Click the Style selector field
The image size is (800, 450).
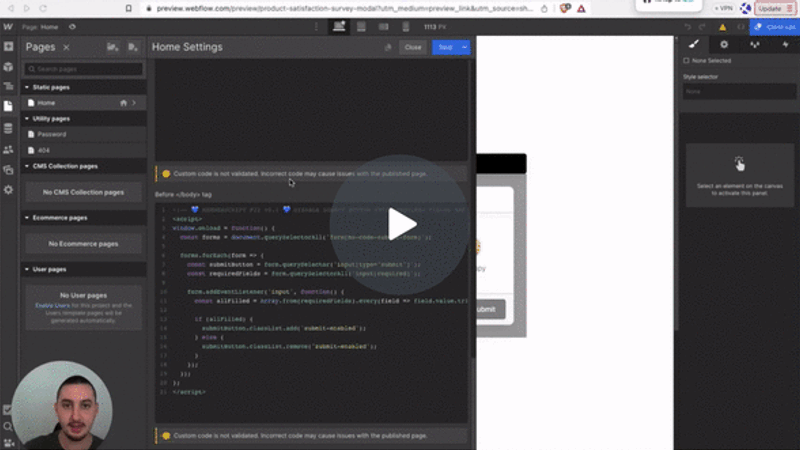pyautogui.click(x=739, y=91)
